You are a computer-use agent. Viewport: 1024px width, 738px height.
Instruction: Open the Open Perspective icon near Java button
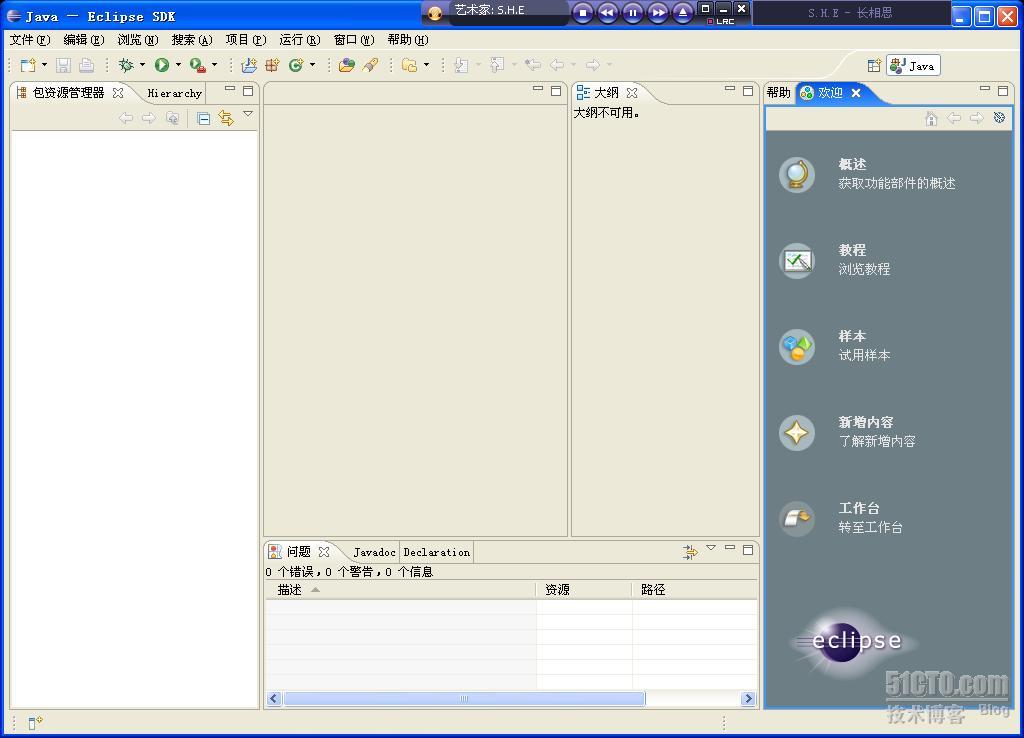coord(875,65)
